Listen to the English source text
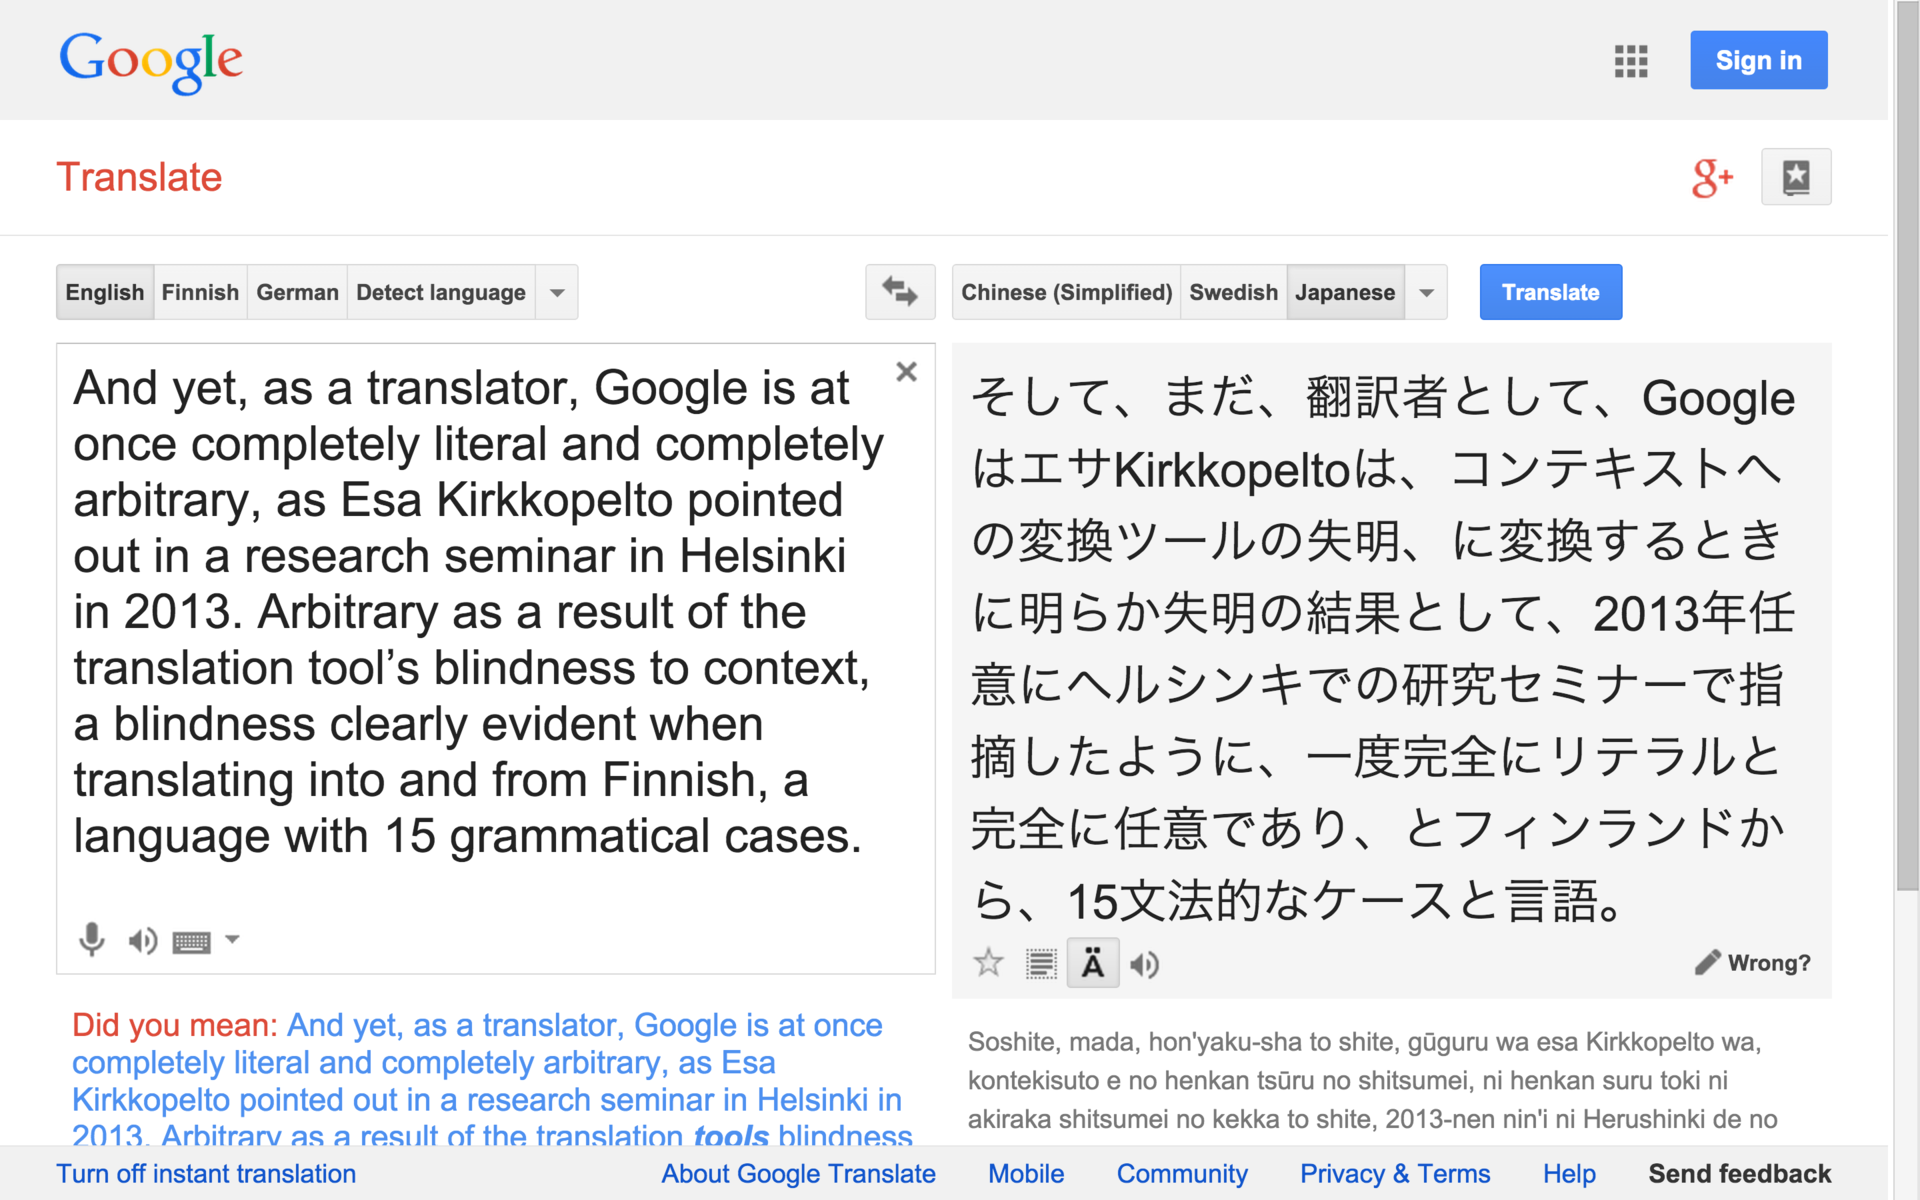This screenshot has width=1920, height=1200. coord(142,940)
